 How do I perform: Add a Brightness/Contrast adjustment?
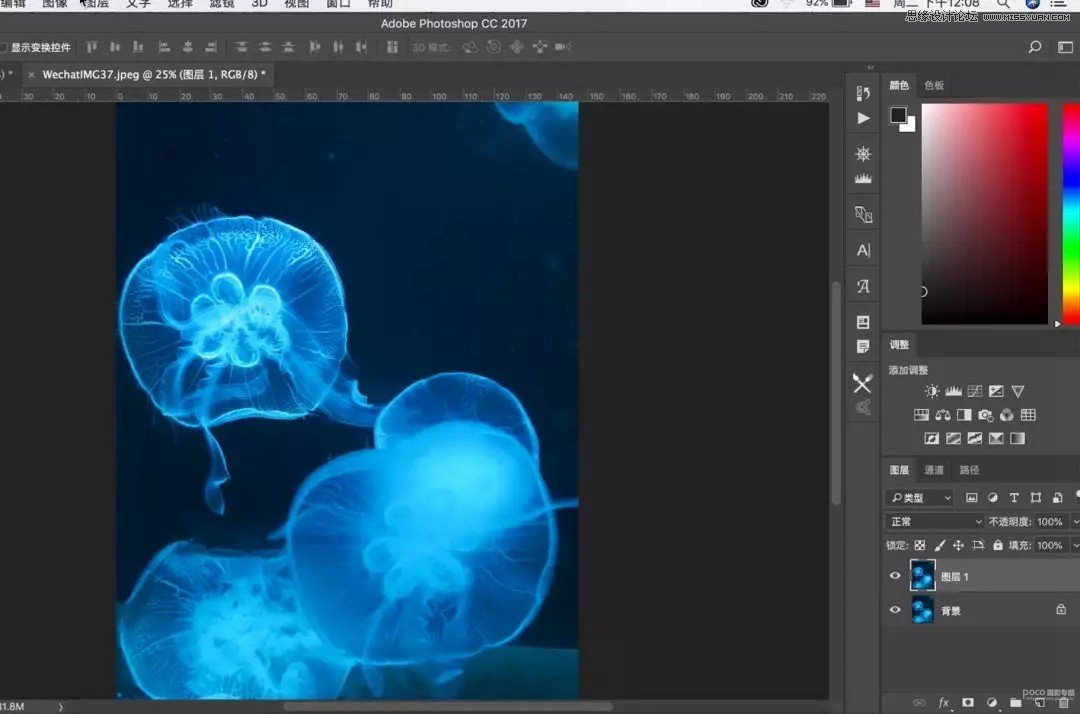[932, 391]
